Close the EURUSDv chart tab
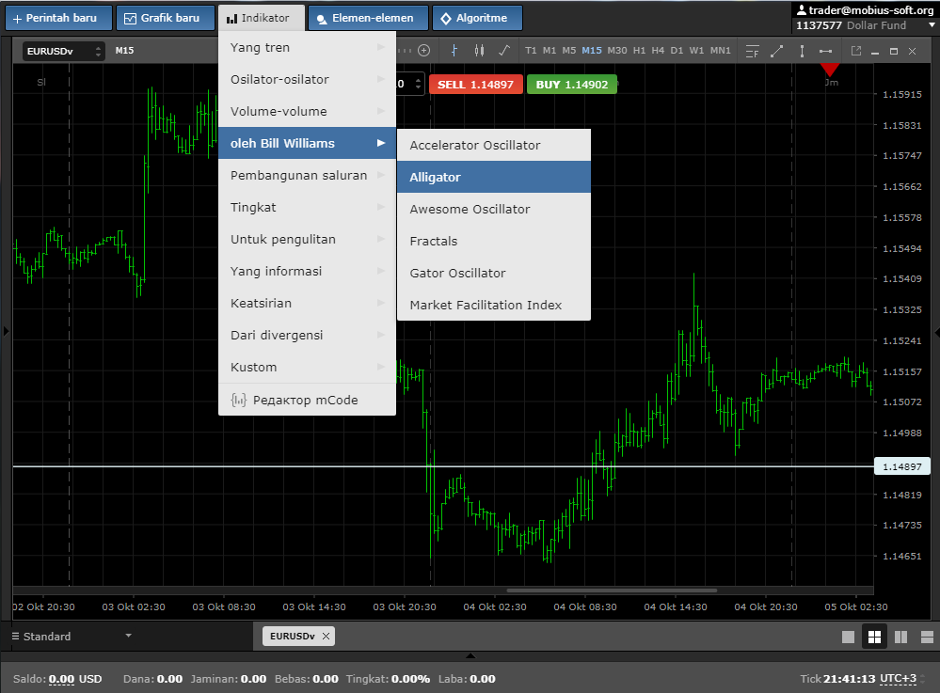 point(326,636)
